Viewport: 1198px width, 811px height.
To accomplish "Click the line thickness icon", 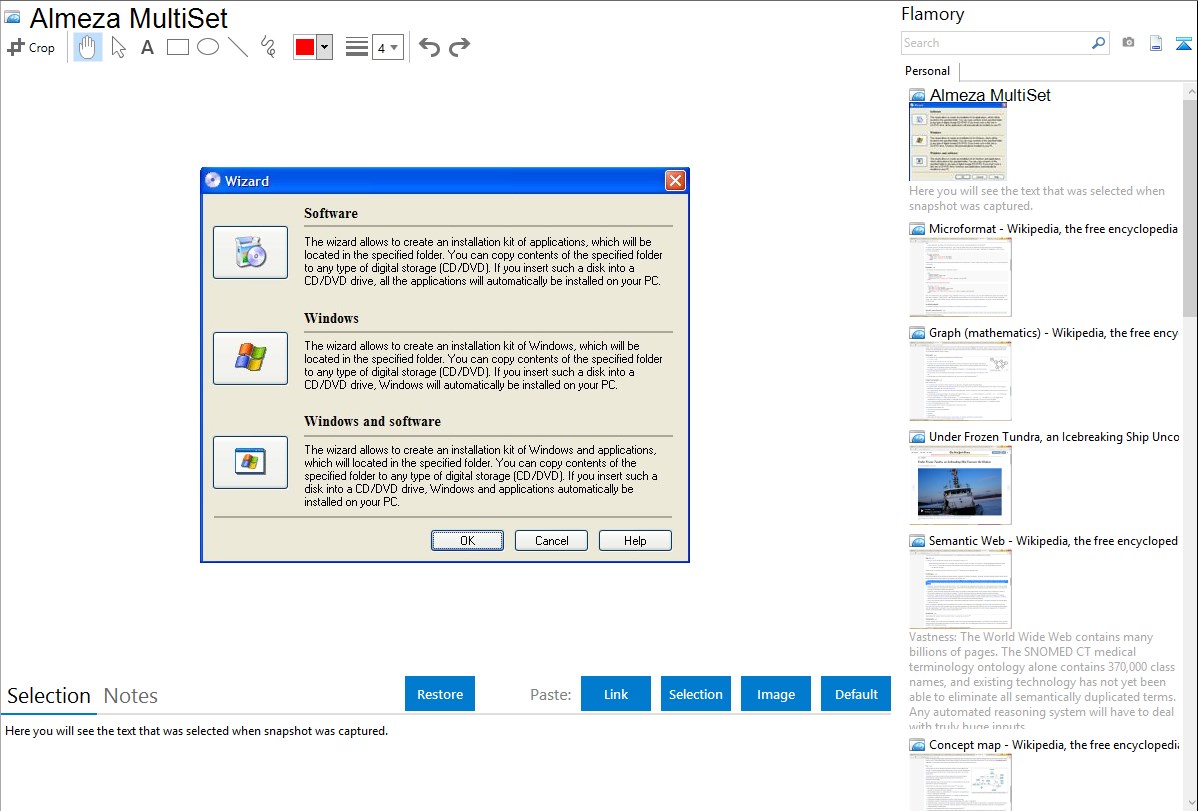I will coord(356,47).
